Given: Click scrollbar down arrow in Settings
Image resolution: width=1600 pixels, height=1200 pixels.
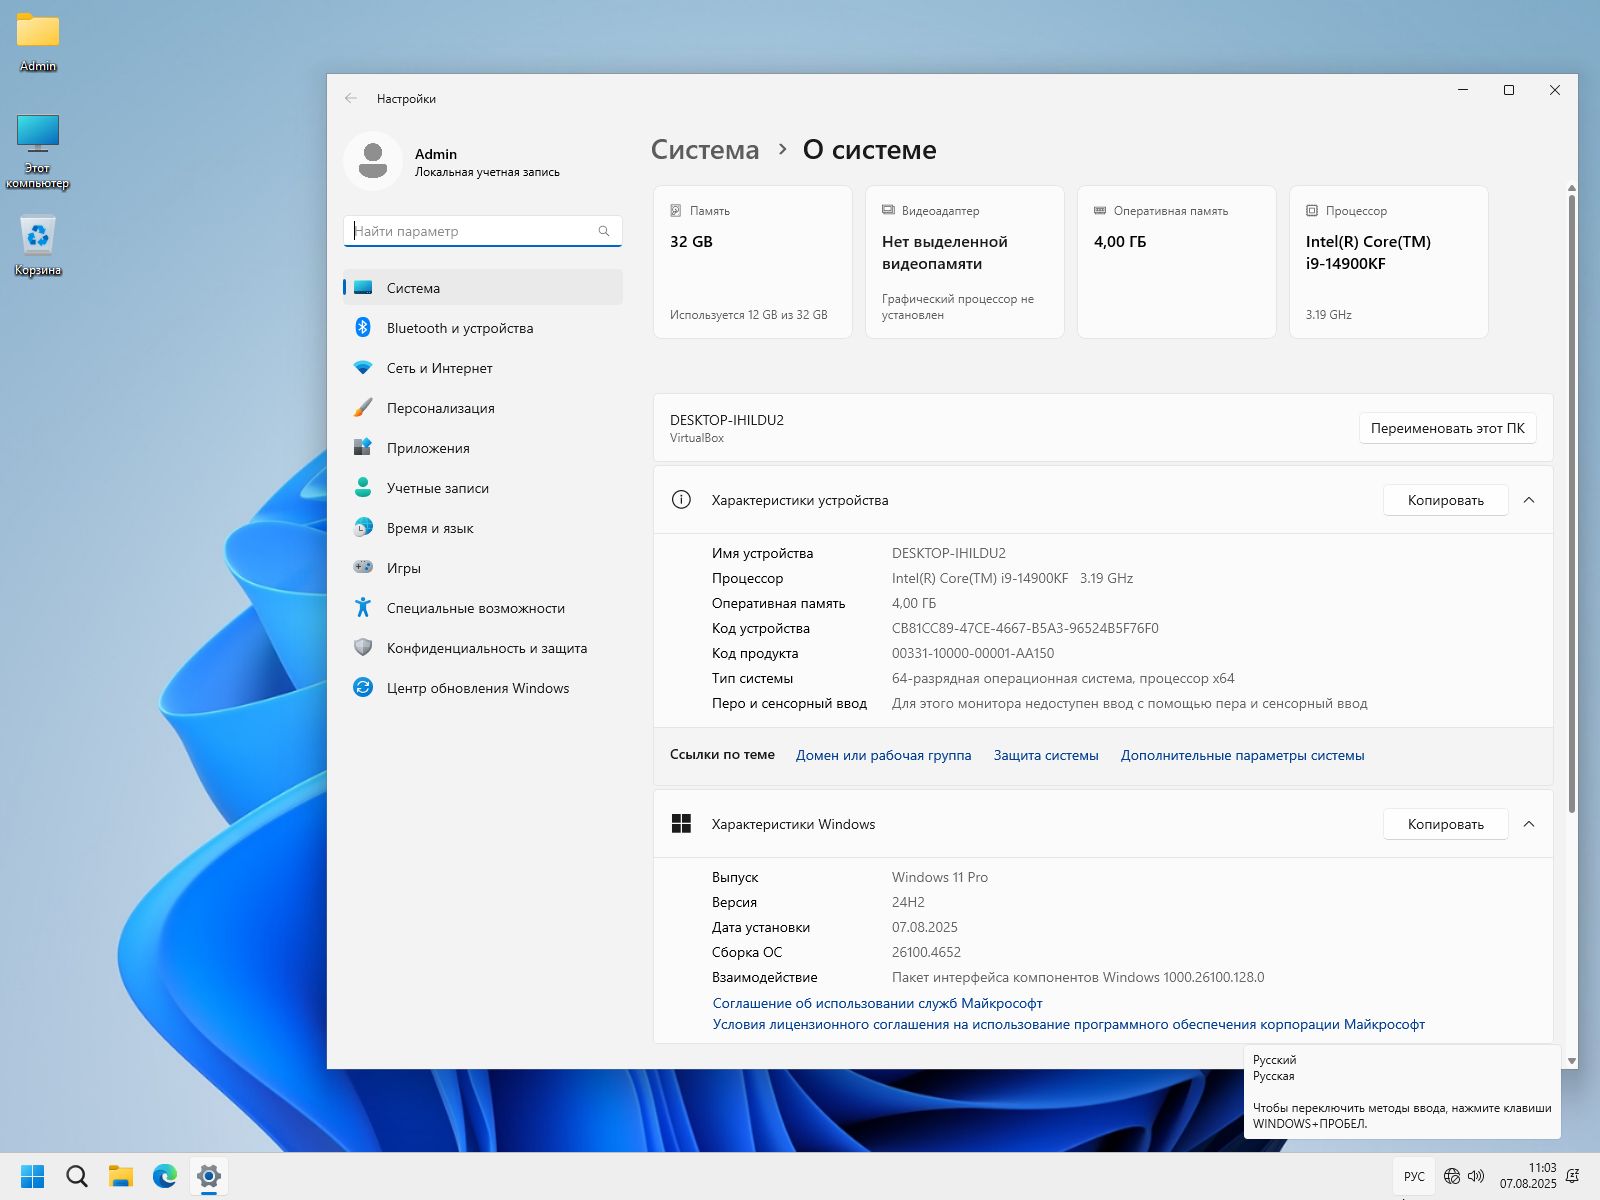Looking at the screenshot, I should pyautogui.click(x=1571, y=1061).
